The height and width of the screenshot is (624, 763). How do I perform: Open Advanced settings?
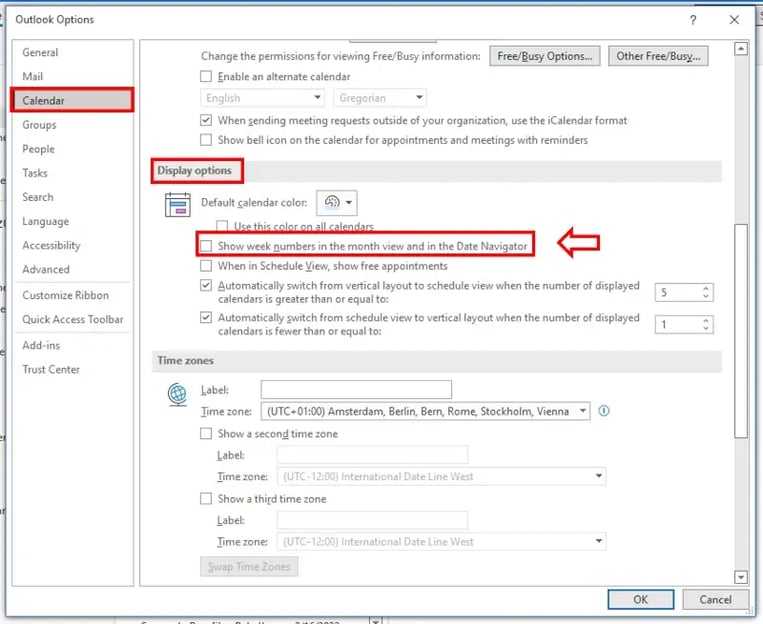click(73, 269)
